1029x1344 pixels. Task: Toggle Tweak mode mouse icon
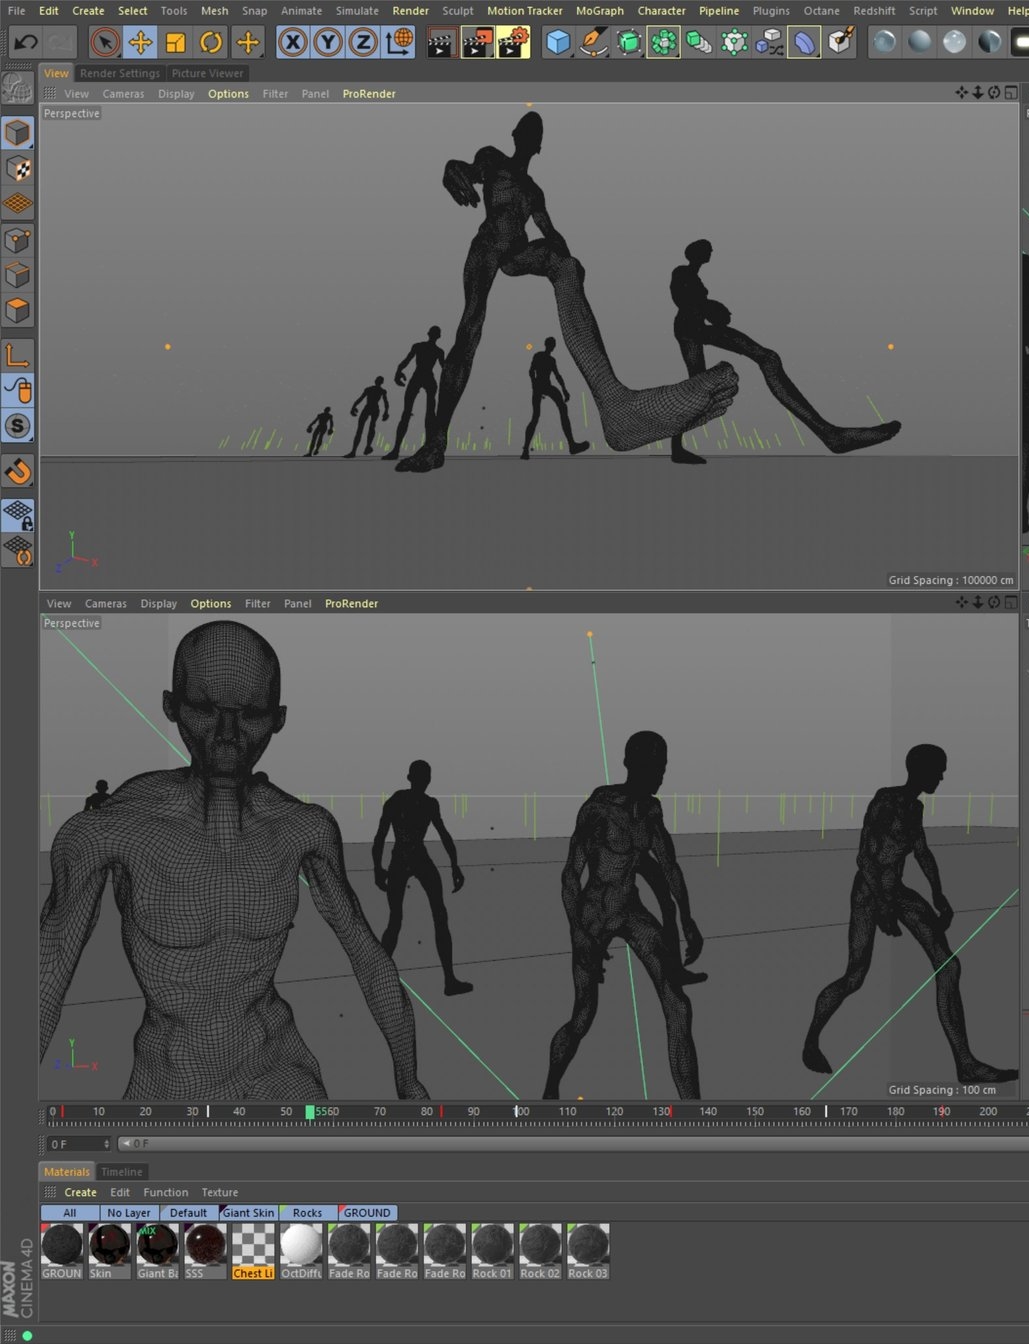pyautogui.click(x=17, y=390)
